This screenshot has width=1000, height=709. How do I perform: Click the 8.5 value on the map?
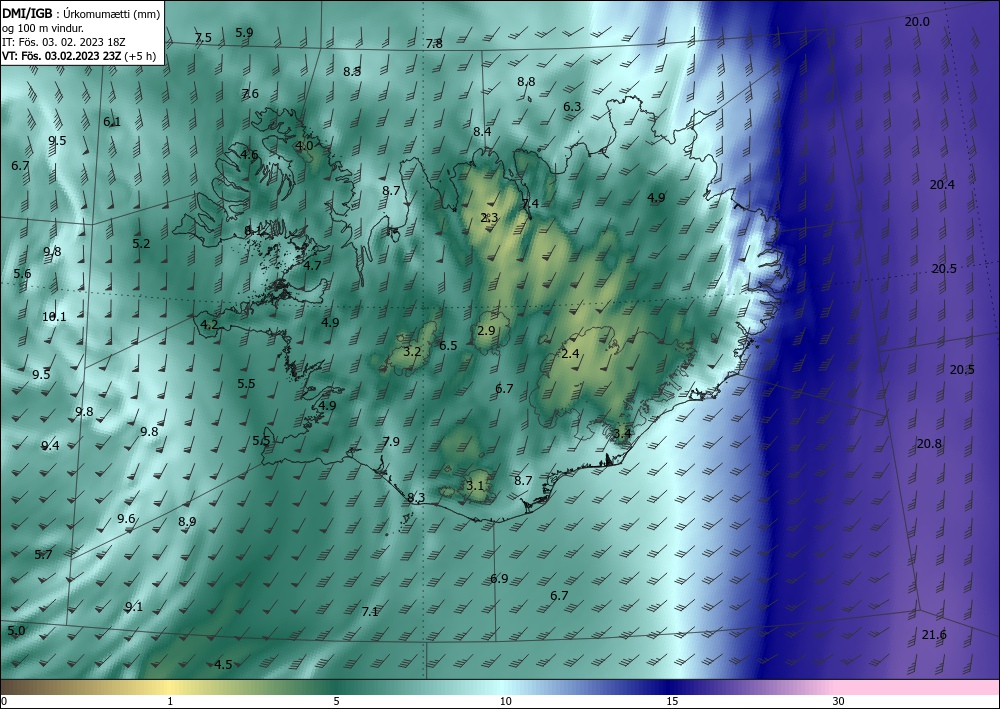352,71
